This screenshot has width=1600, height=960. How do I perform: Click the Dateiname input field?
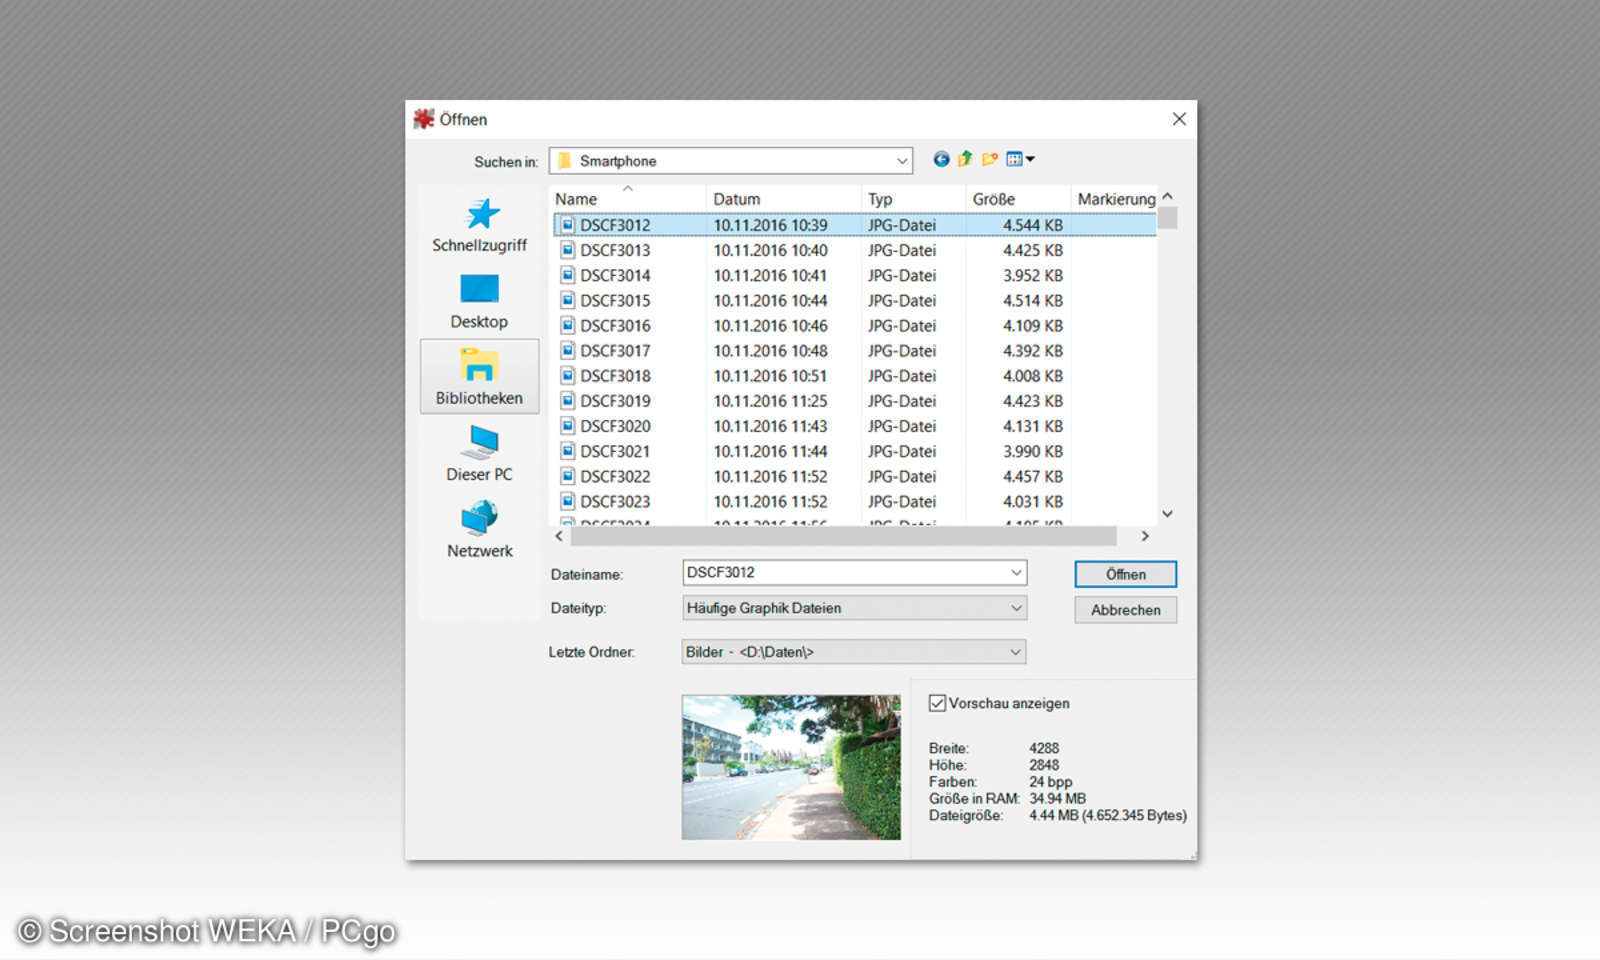(x=845, y=573)
